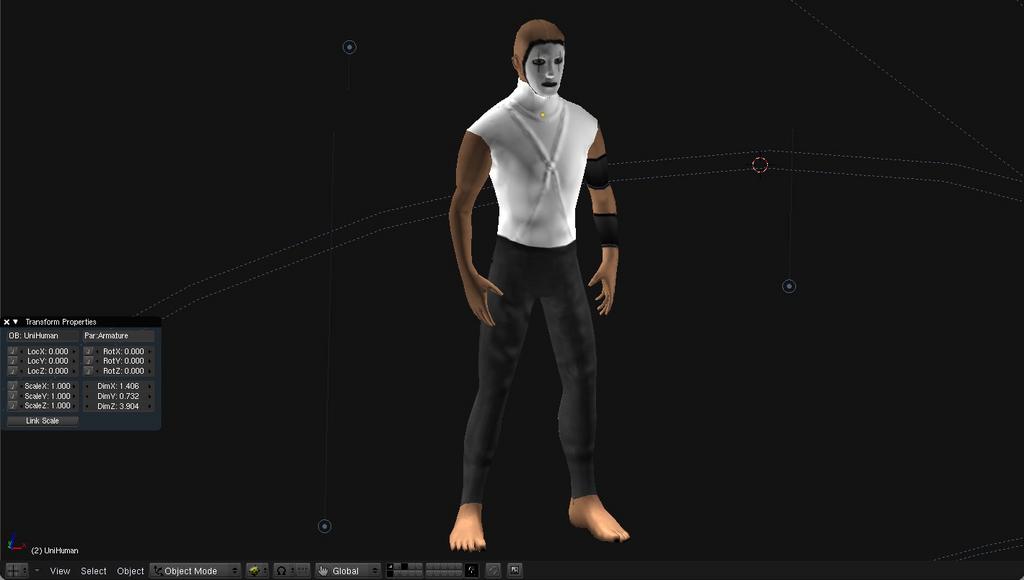Select the red dashed circle object on the curve
The image size is (1024, 580).
click(760, 165)
